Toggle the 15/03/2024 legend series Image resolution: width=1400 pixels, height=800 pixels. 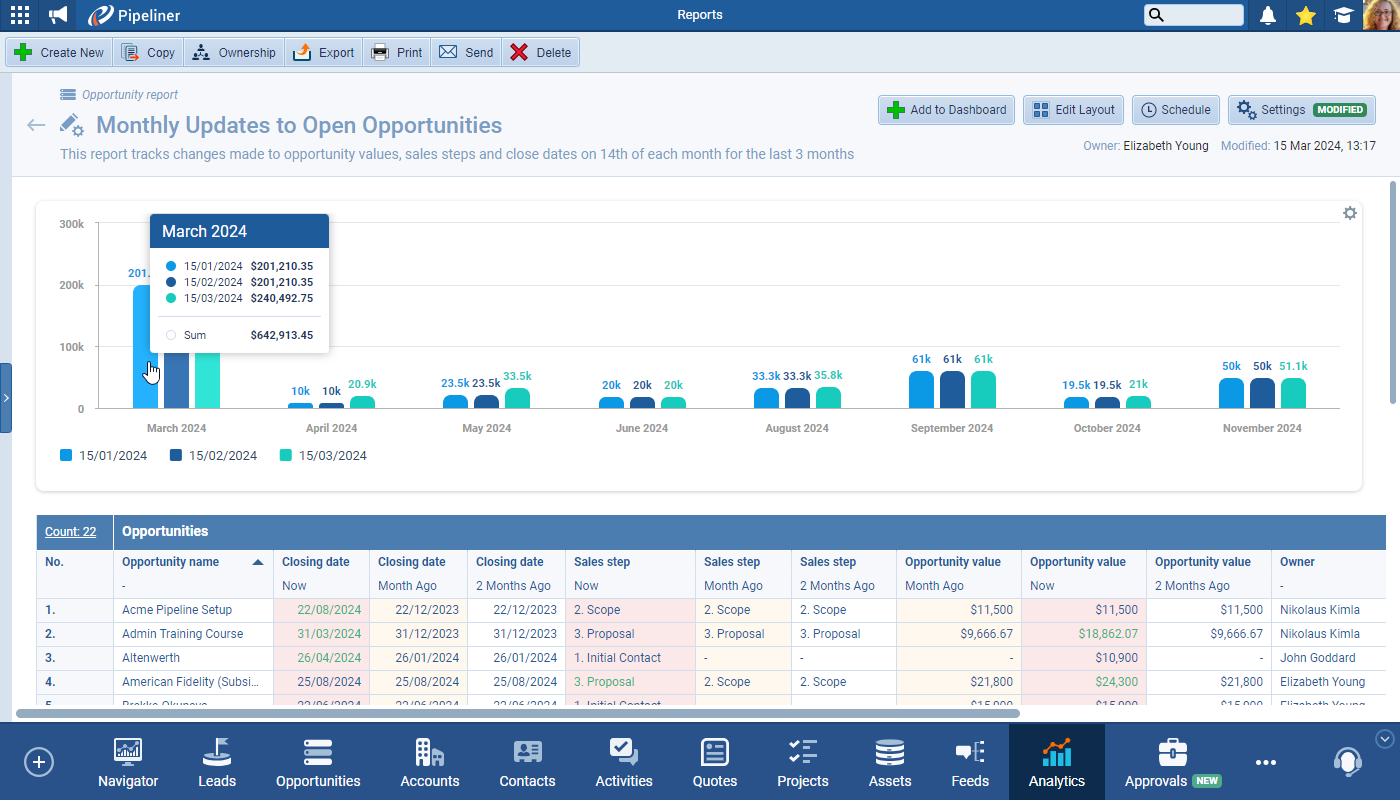point(323,456)
